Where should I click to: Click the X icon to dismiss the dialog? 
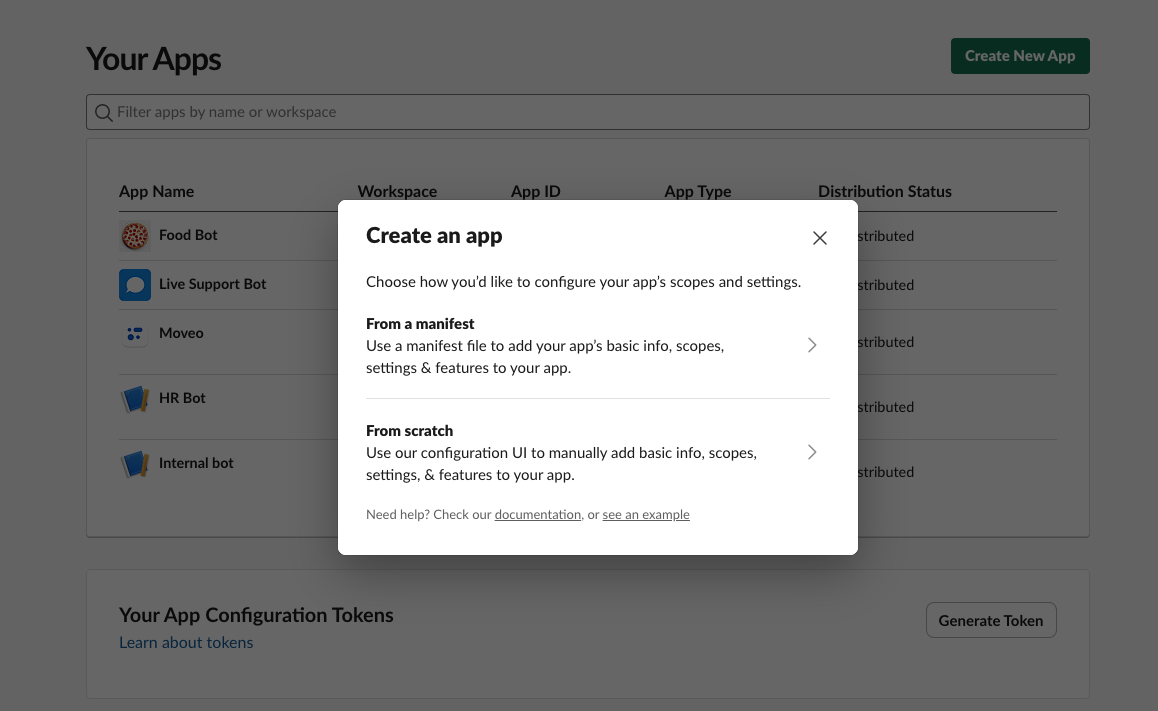(x=820, y=238)
